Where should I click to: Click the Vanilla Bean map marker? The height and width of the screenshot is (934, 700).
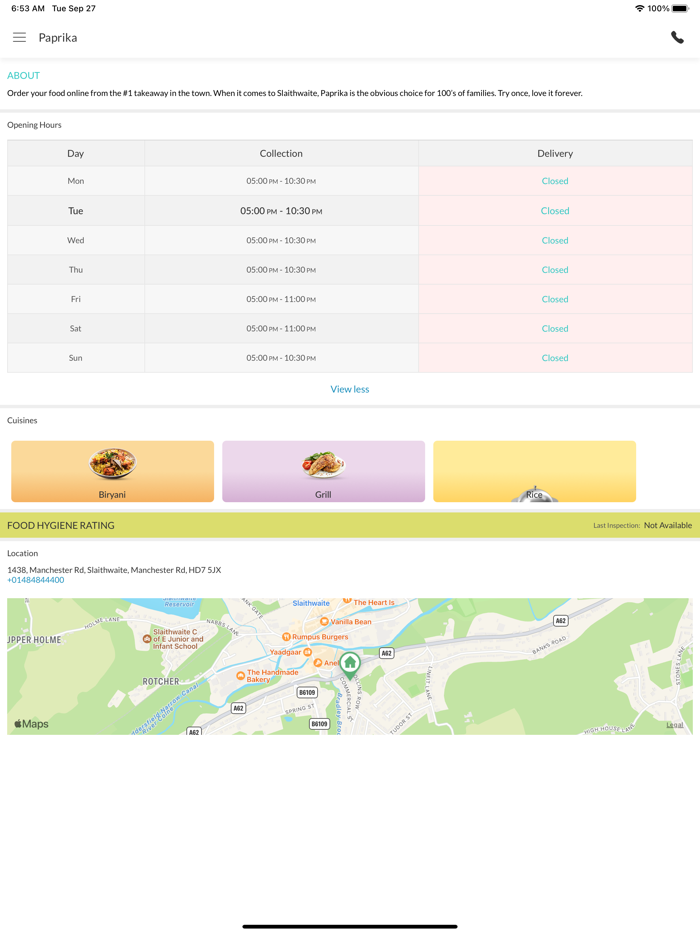click(x=324, y=621)
